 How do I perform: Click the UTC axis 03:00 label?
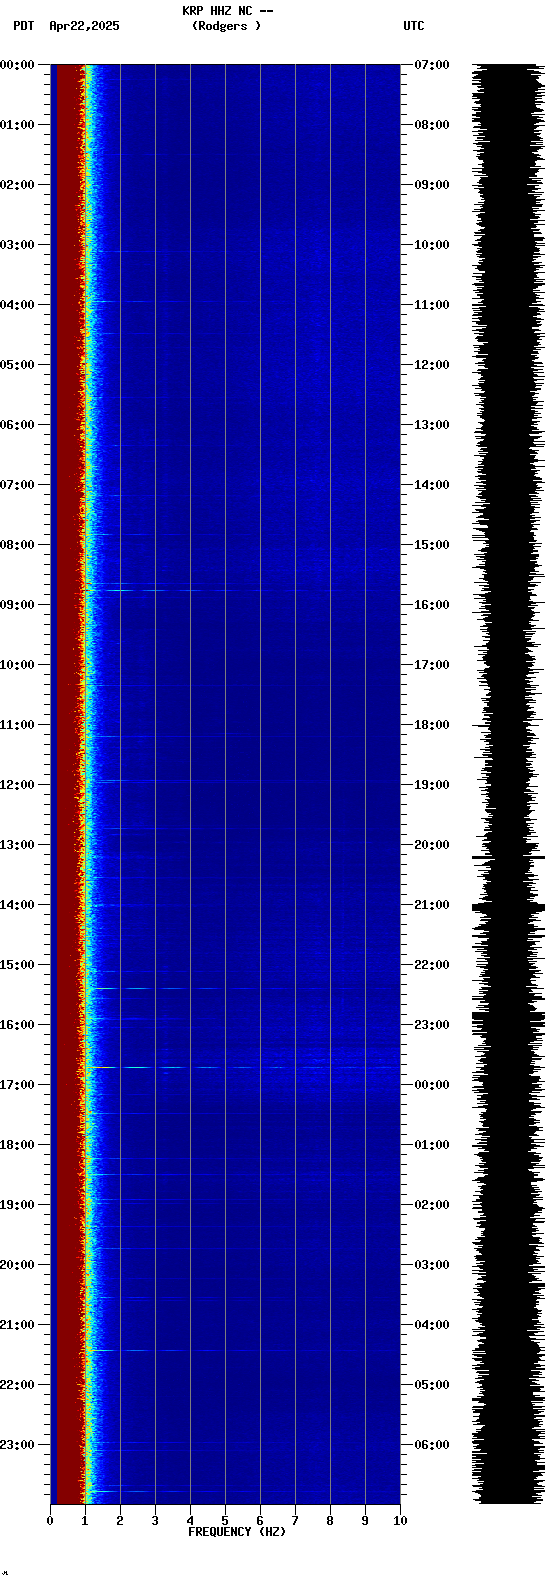click(432, 1265)
